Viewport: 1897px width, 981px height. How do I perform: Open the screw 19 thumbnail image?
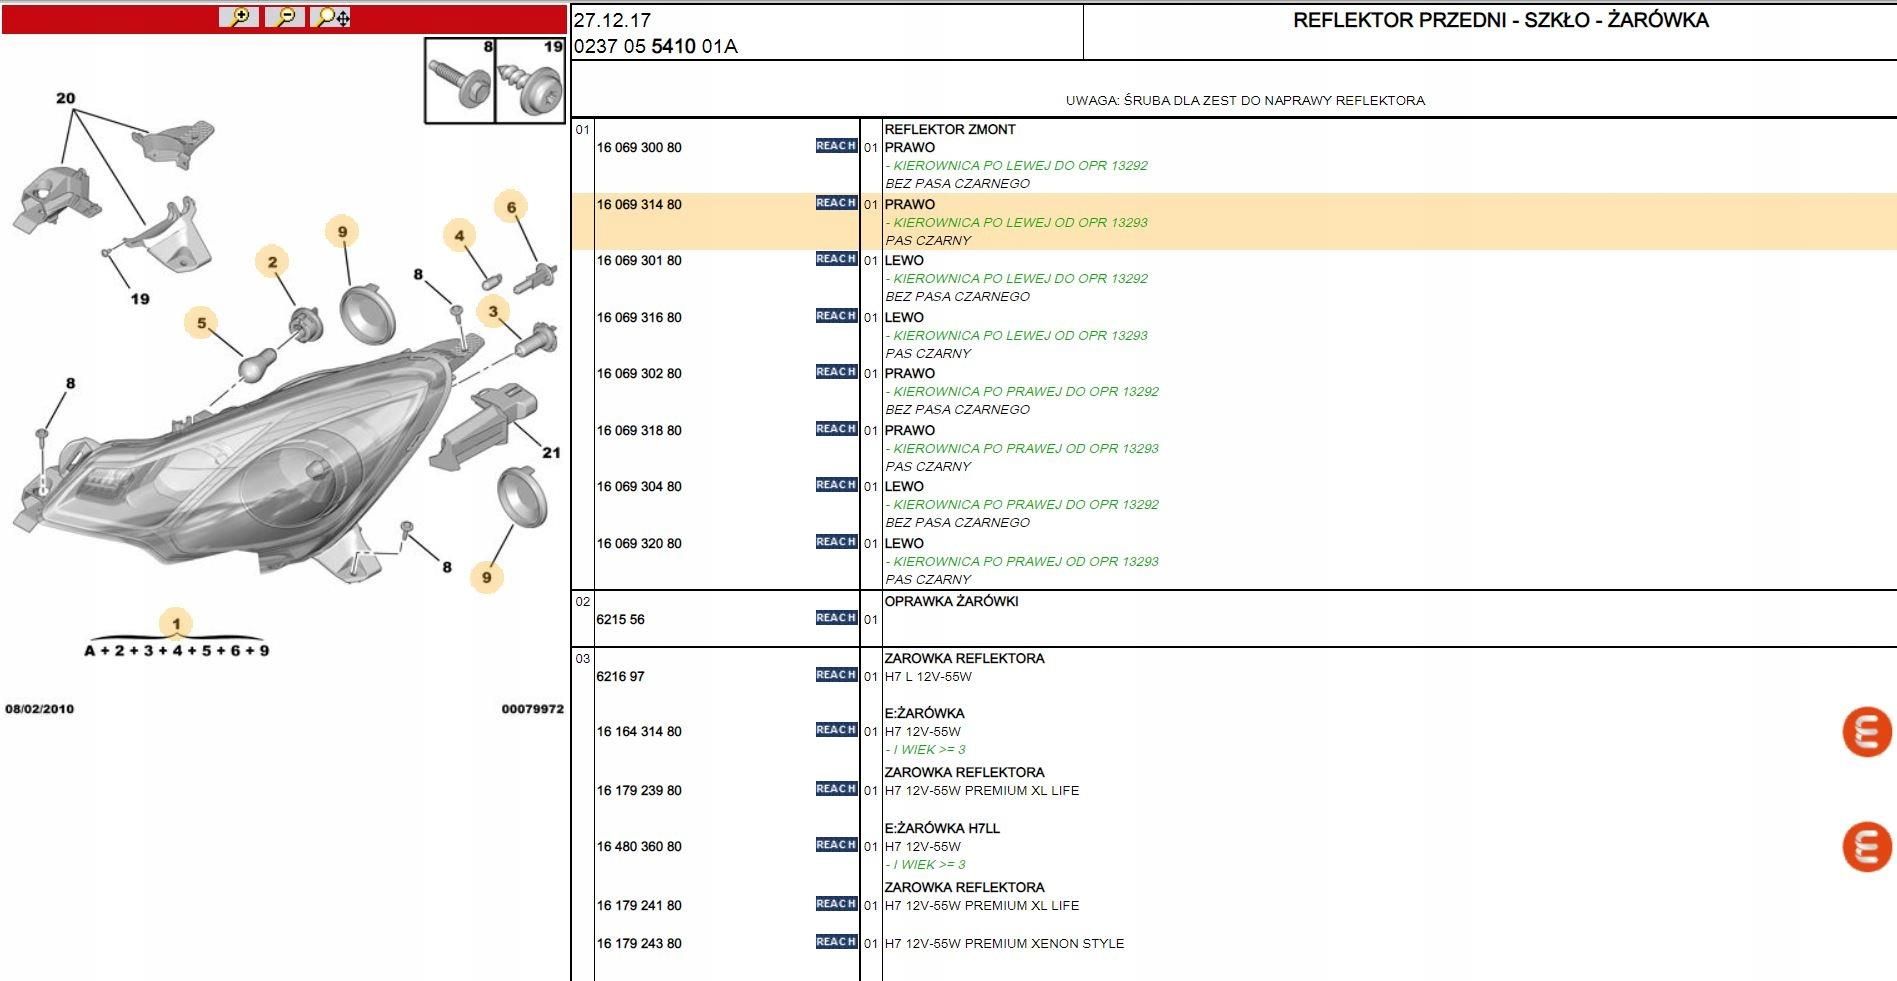[531, 82]
